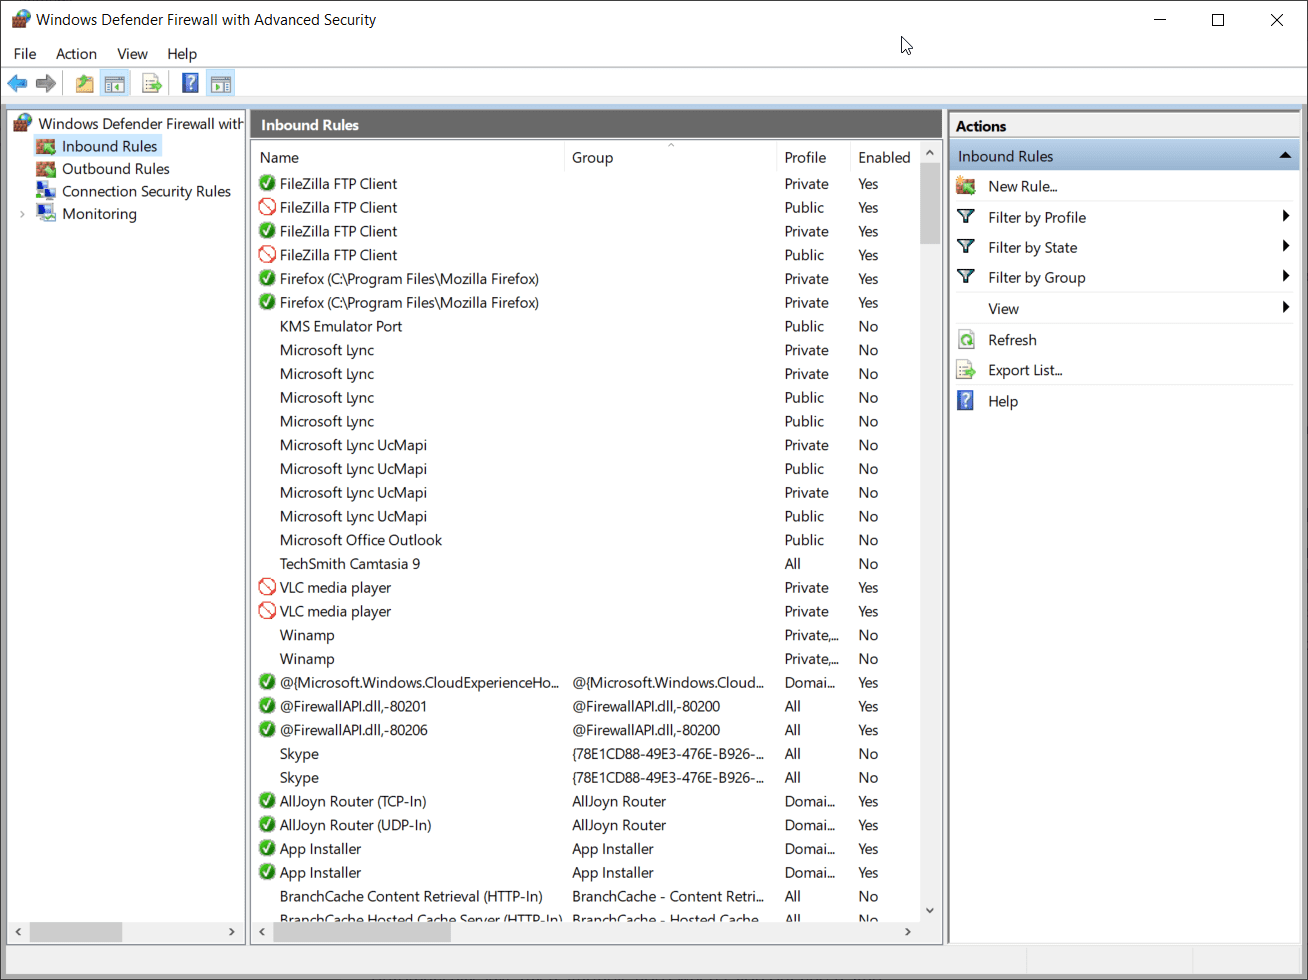1308x980 pixels.
Task: Click the rules list scroll up arrow
Action: click(x=930, y=153)
